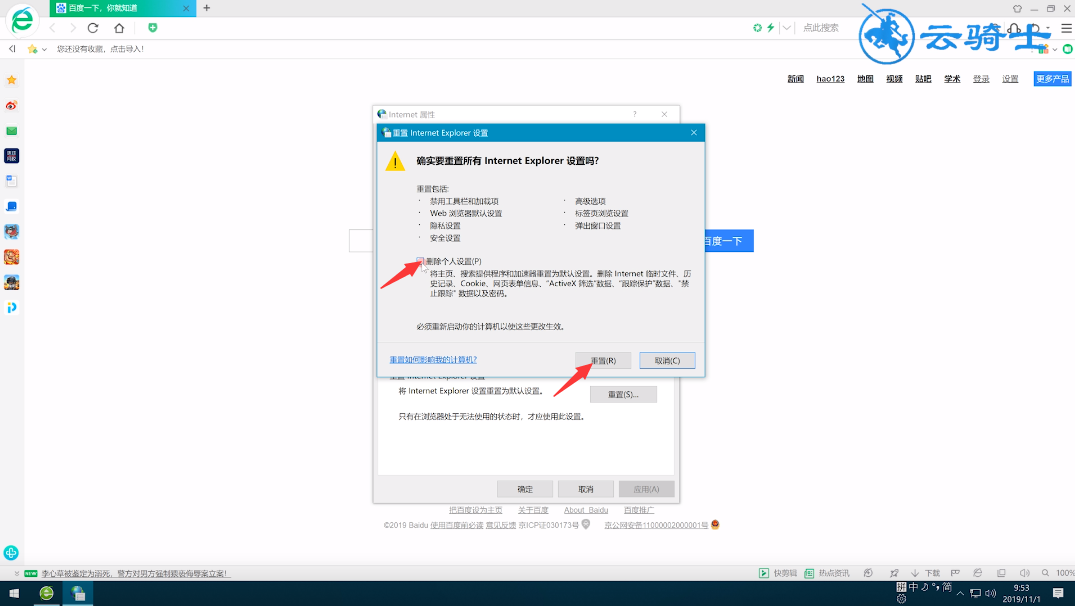
Task: Open the Windows Start menu
Action: pyautogui.click(x=14, y=593)
